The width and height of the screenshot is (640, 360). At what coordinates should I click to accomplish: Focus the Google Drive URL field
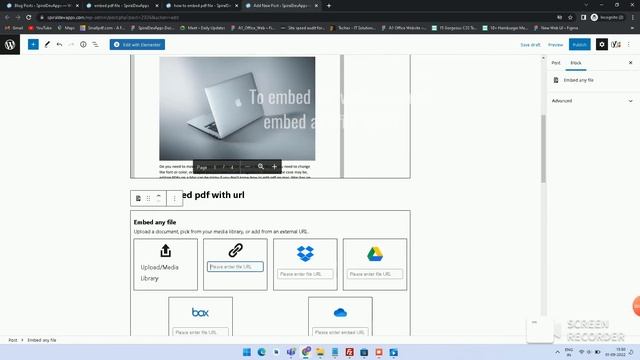[375, 274]
